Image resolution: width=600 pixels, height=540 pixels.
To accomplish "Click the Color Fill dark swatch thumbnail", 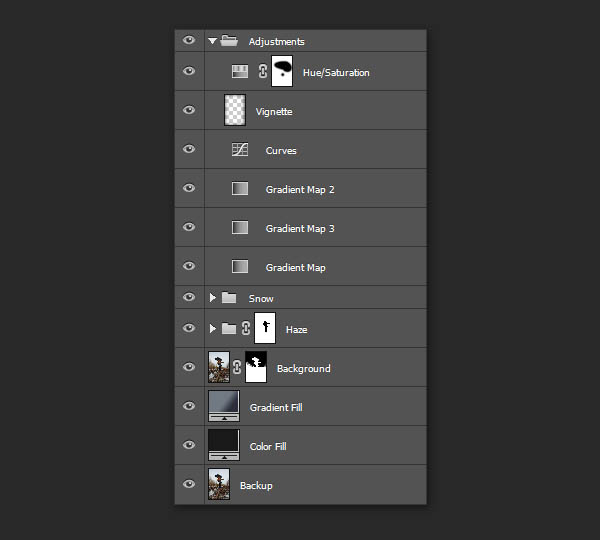I will pos(223,443).
